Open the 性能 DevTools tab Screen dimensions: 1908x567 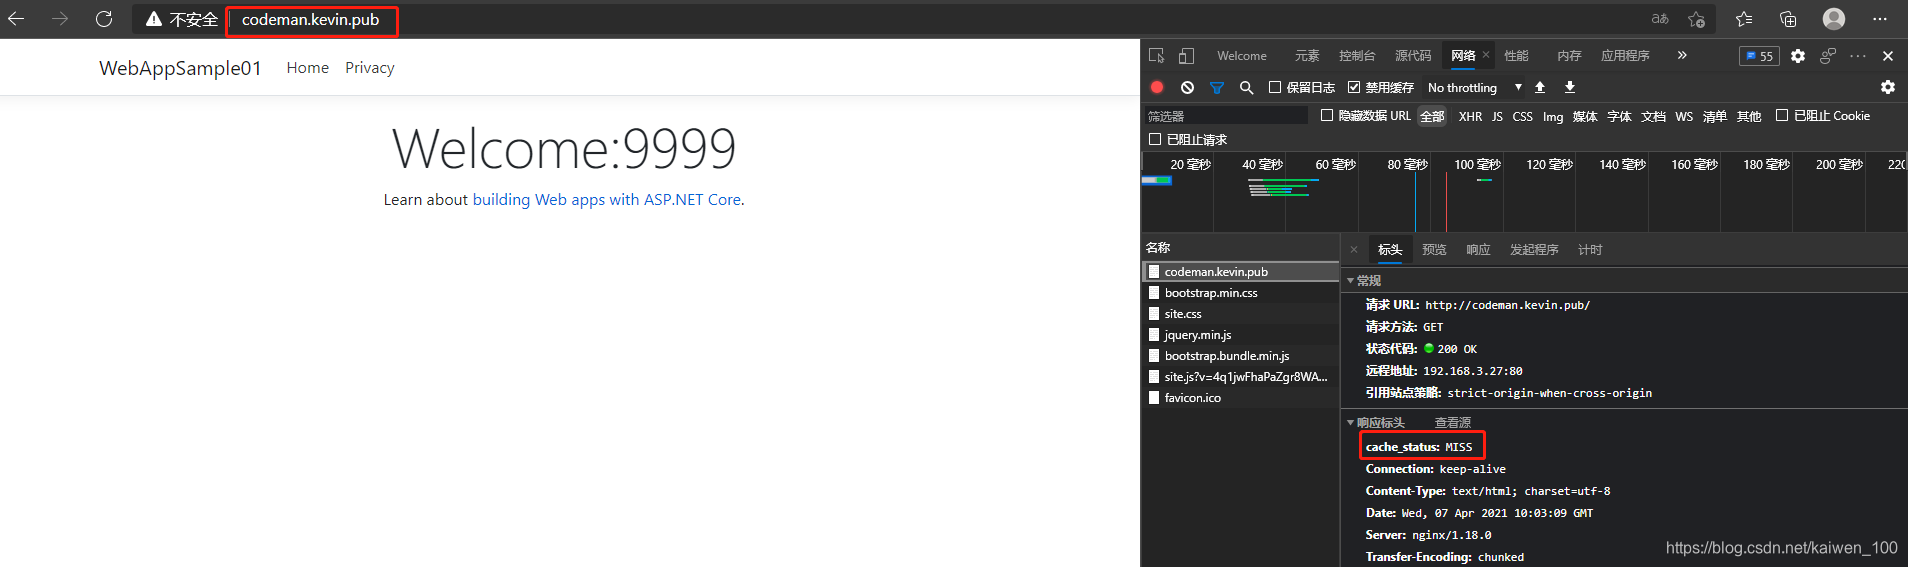(1517, 56)
